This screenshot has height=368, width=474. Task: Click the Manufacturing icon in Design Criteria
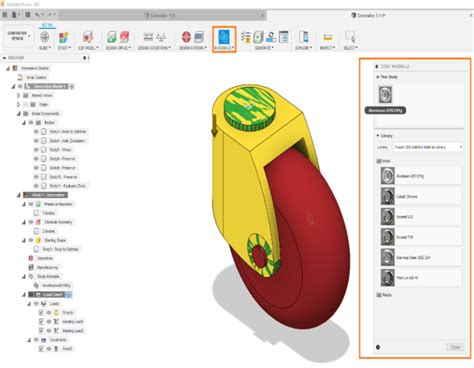[199, 37]
